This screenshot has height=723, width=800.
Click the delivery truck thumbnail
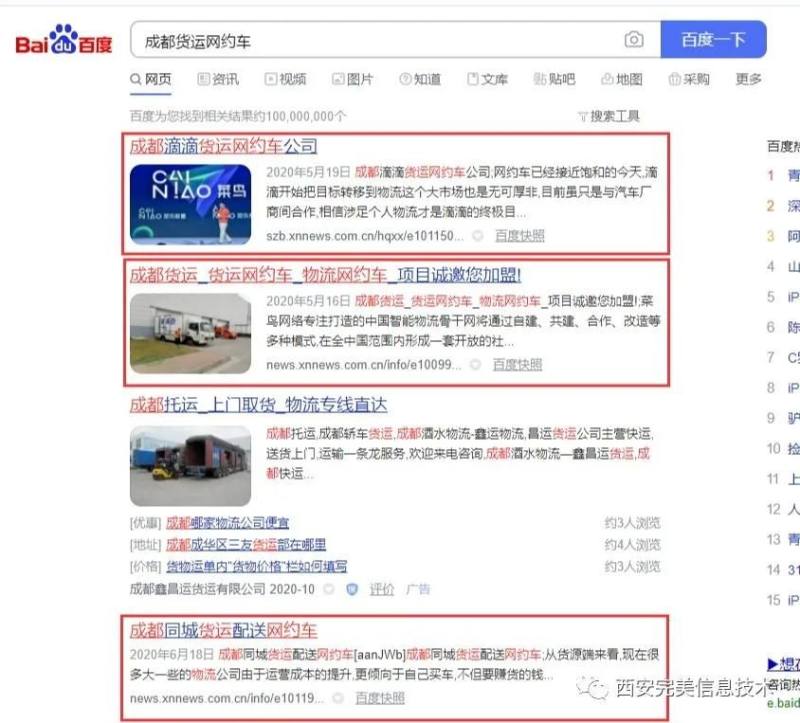pyautogui.click(x=190, y=333)
